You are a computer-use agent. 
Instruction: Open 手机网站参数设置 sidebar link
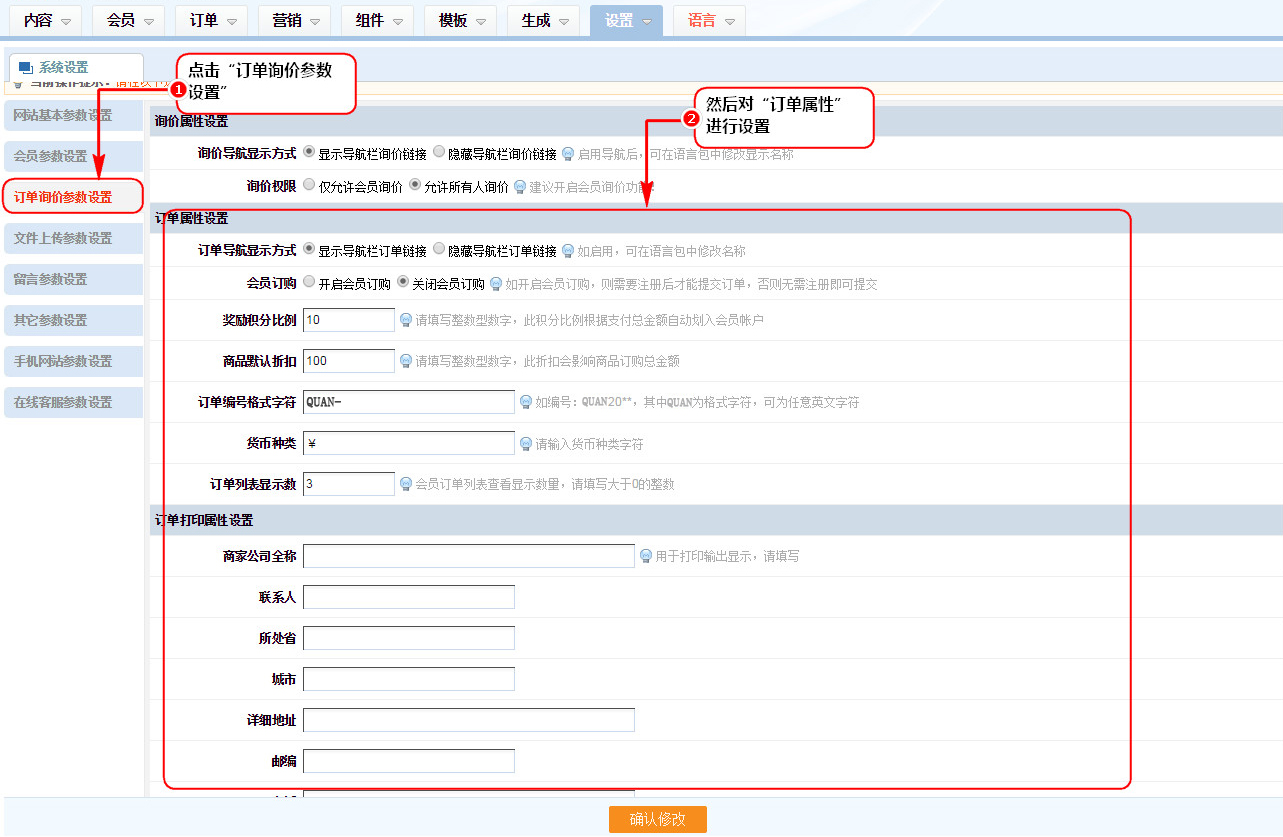click(73, 361)
